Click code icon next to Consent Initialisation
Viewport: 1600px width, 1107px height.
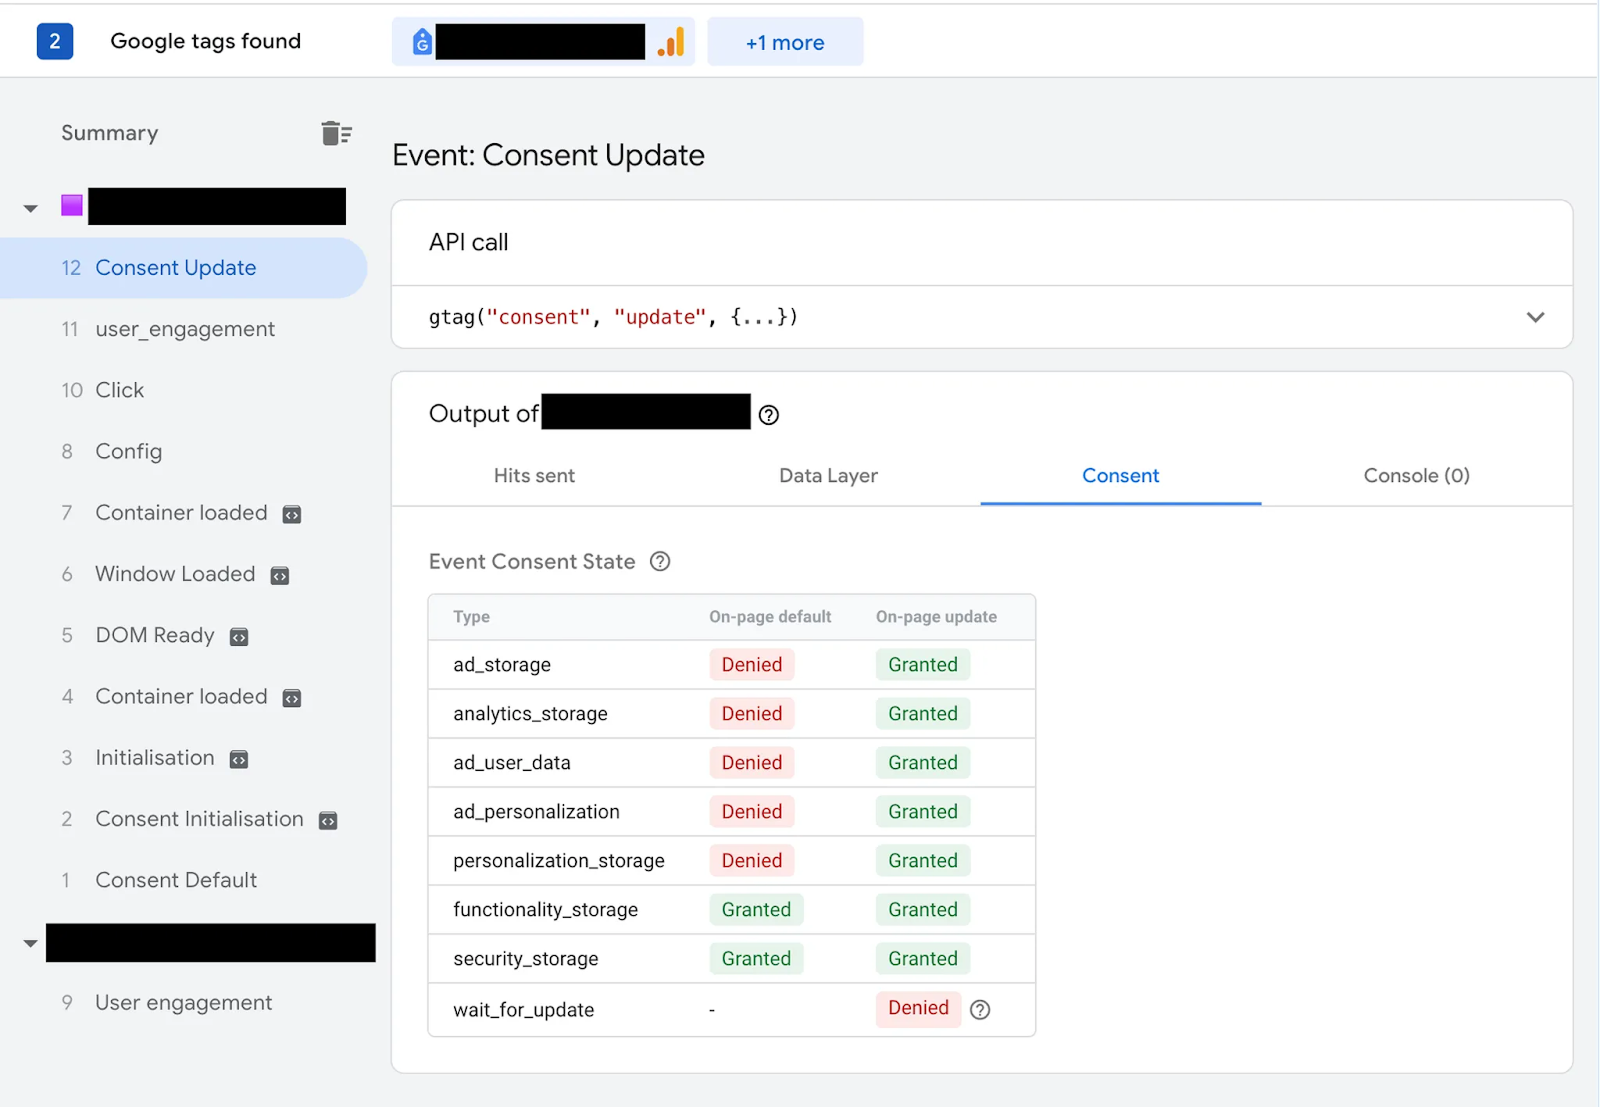[328, 821]
